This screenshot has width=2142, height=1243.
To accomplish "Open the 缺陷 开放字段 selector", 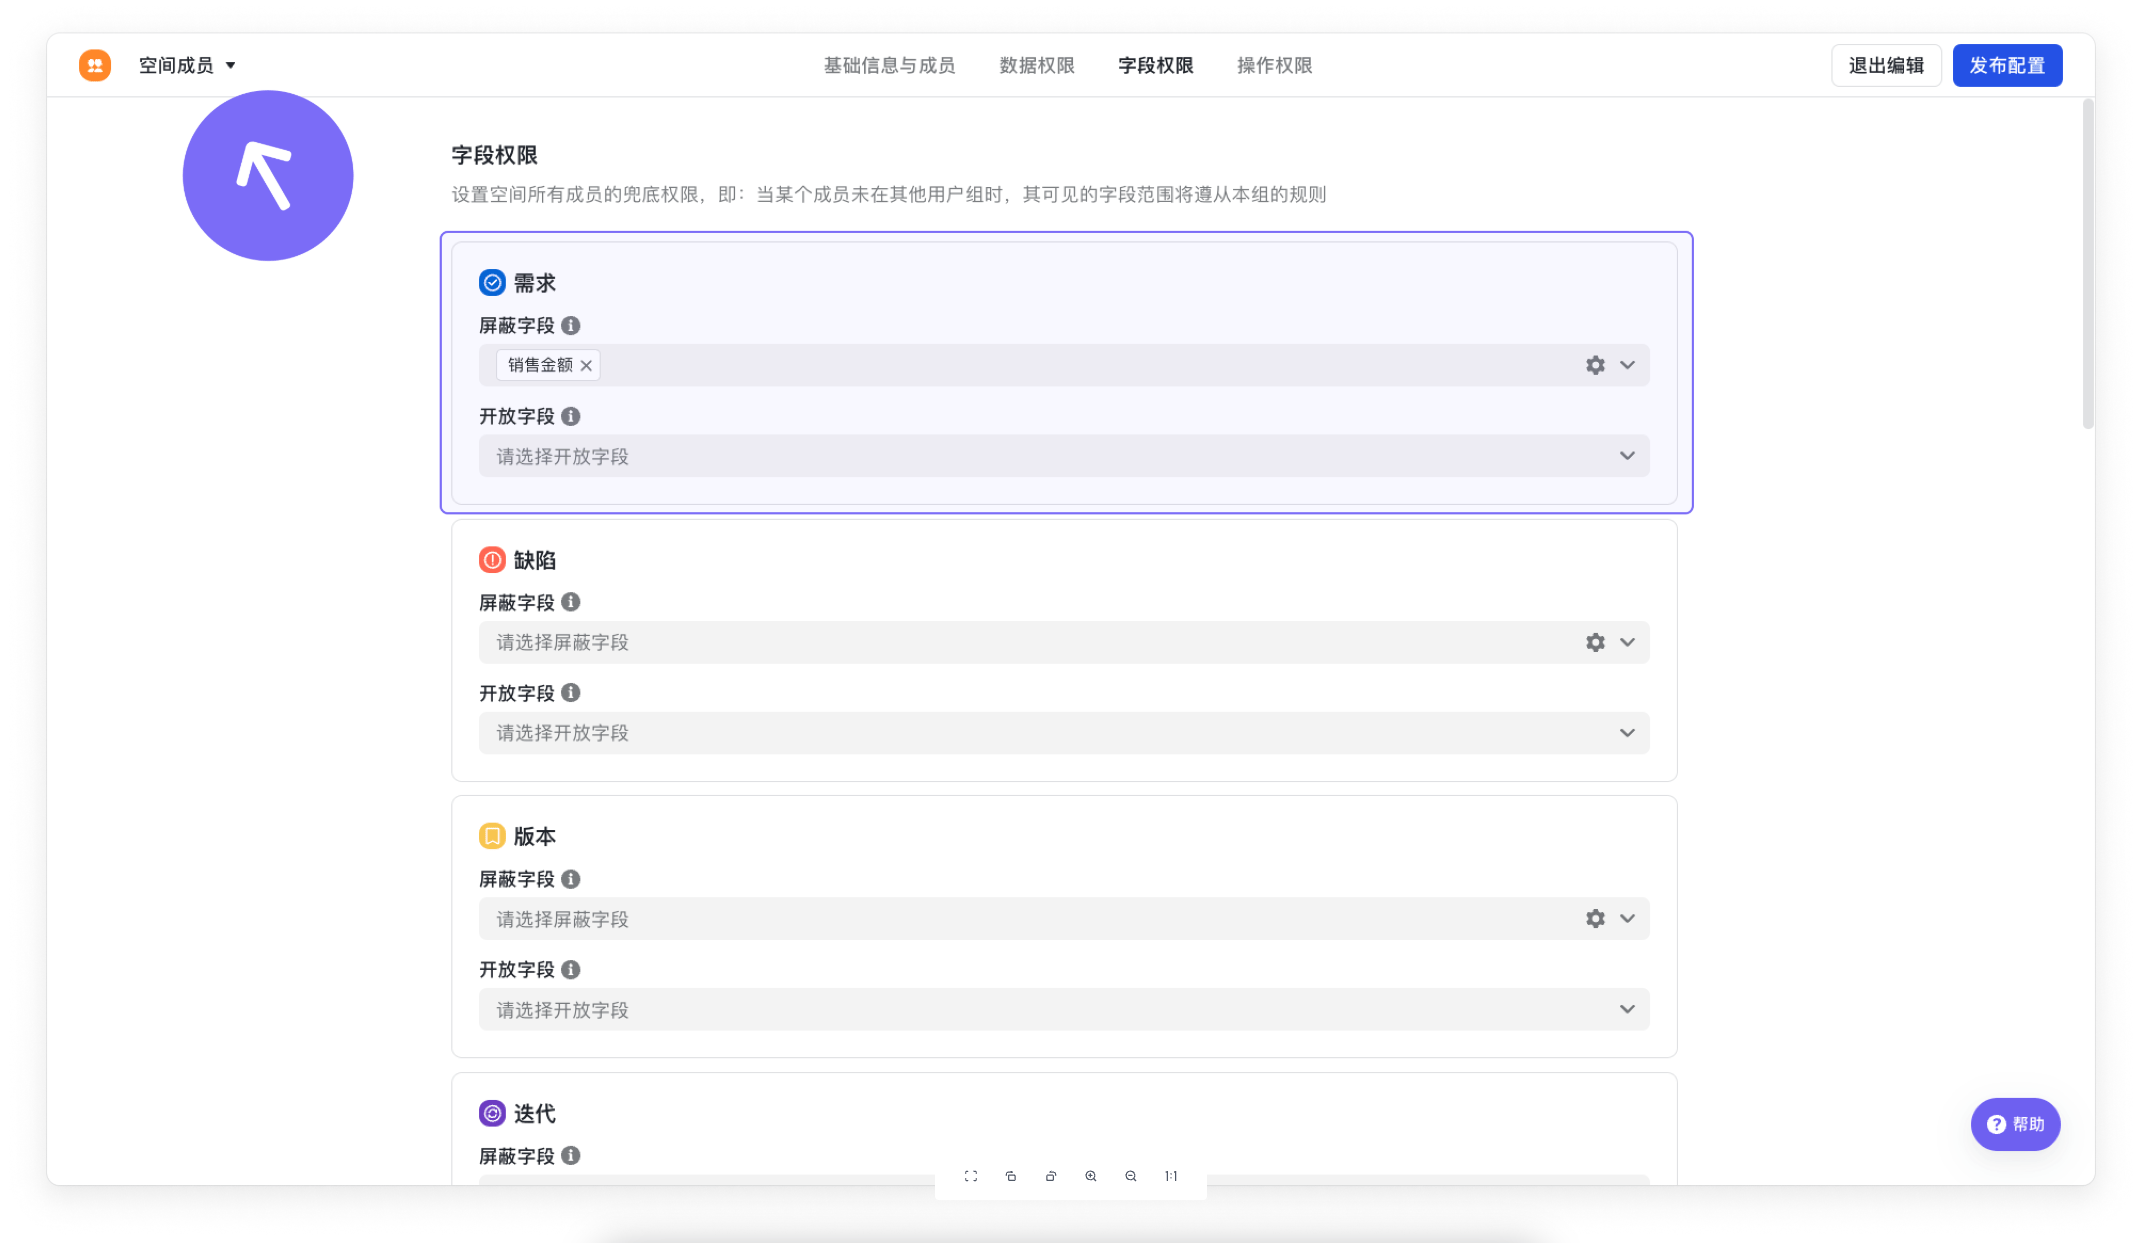I will coord(1064,733).
